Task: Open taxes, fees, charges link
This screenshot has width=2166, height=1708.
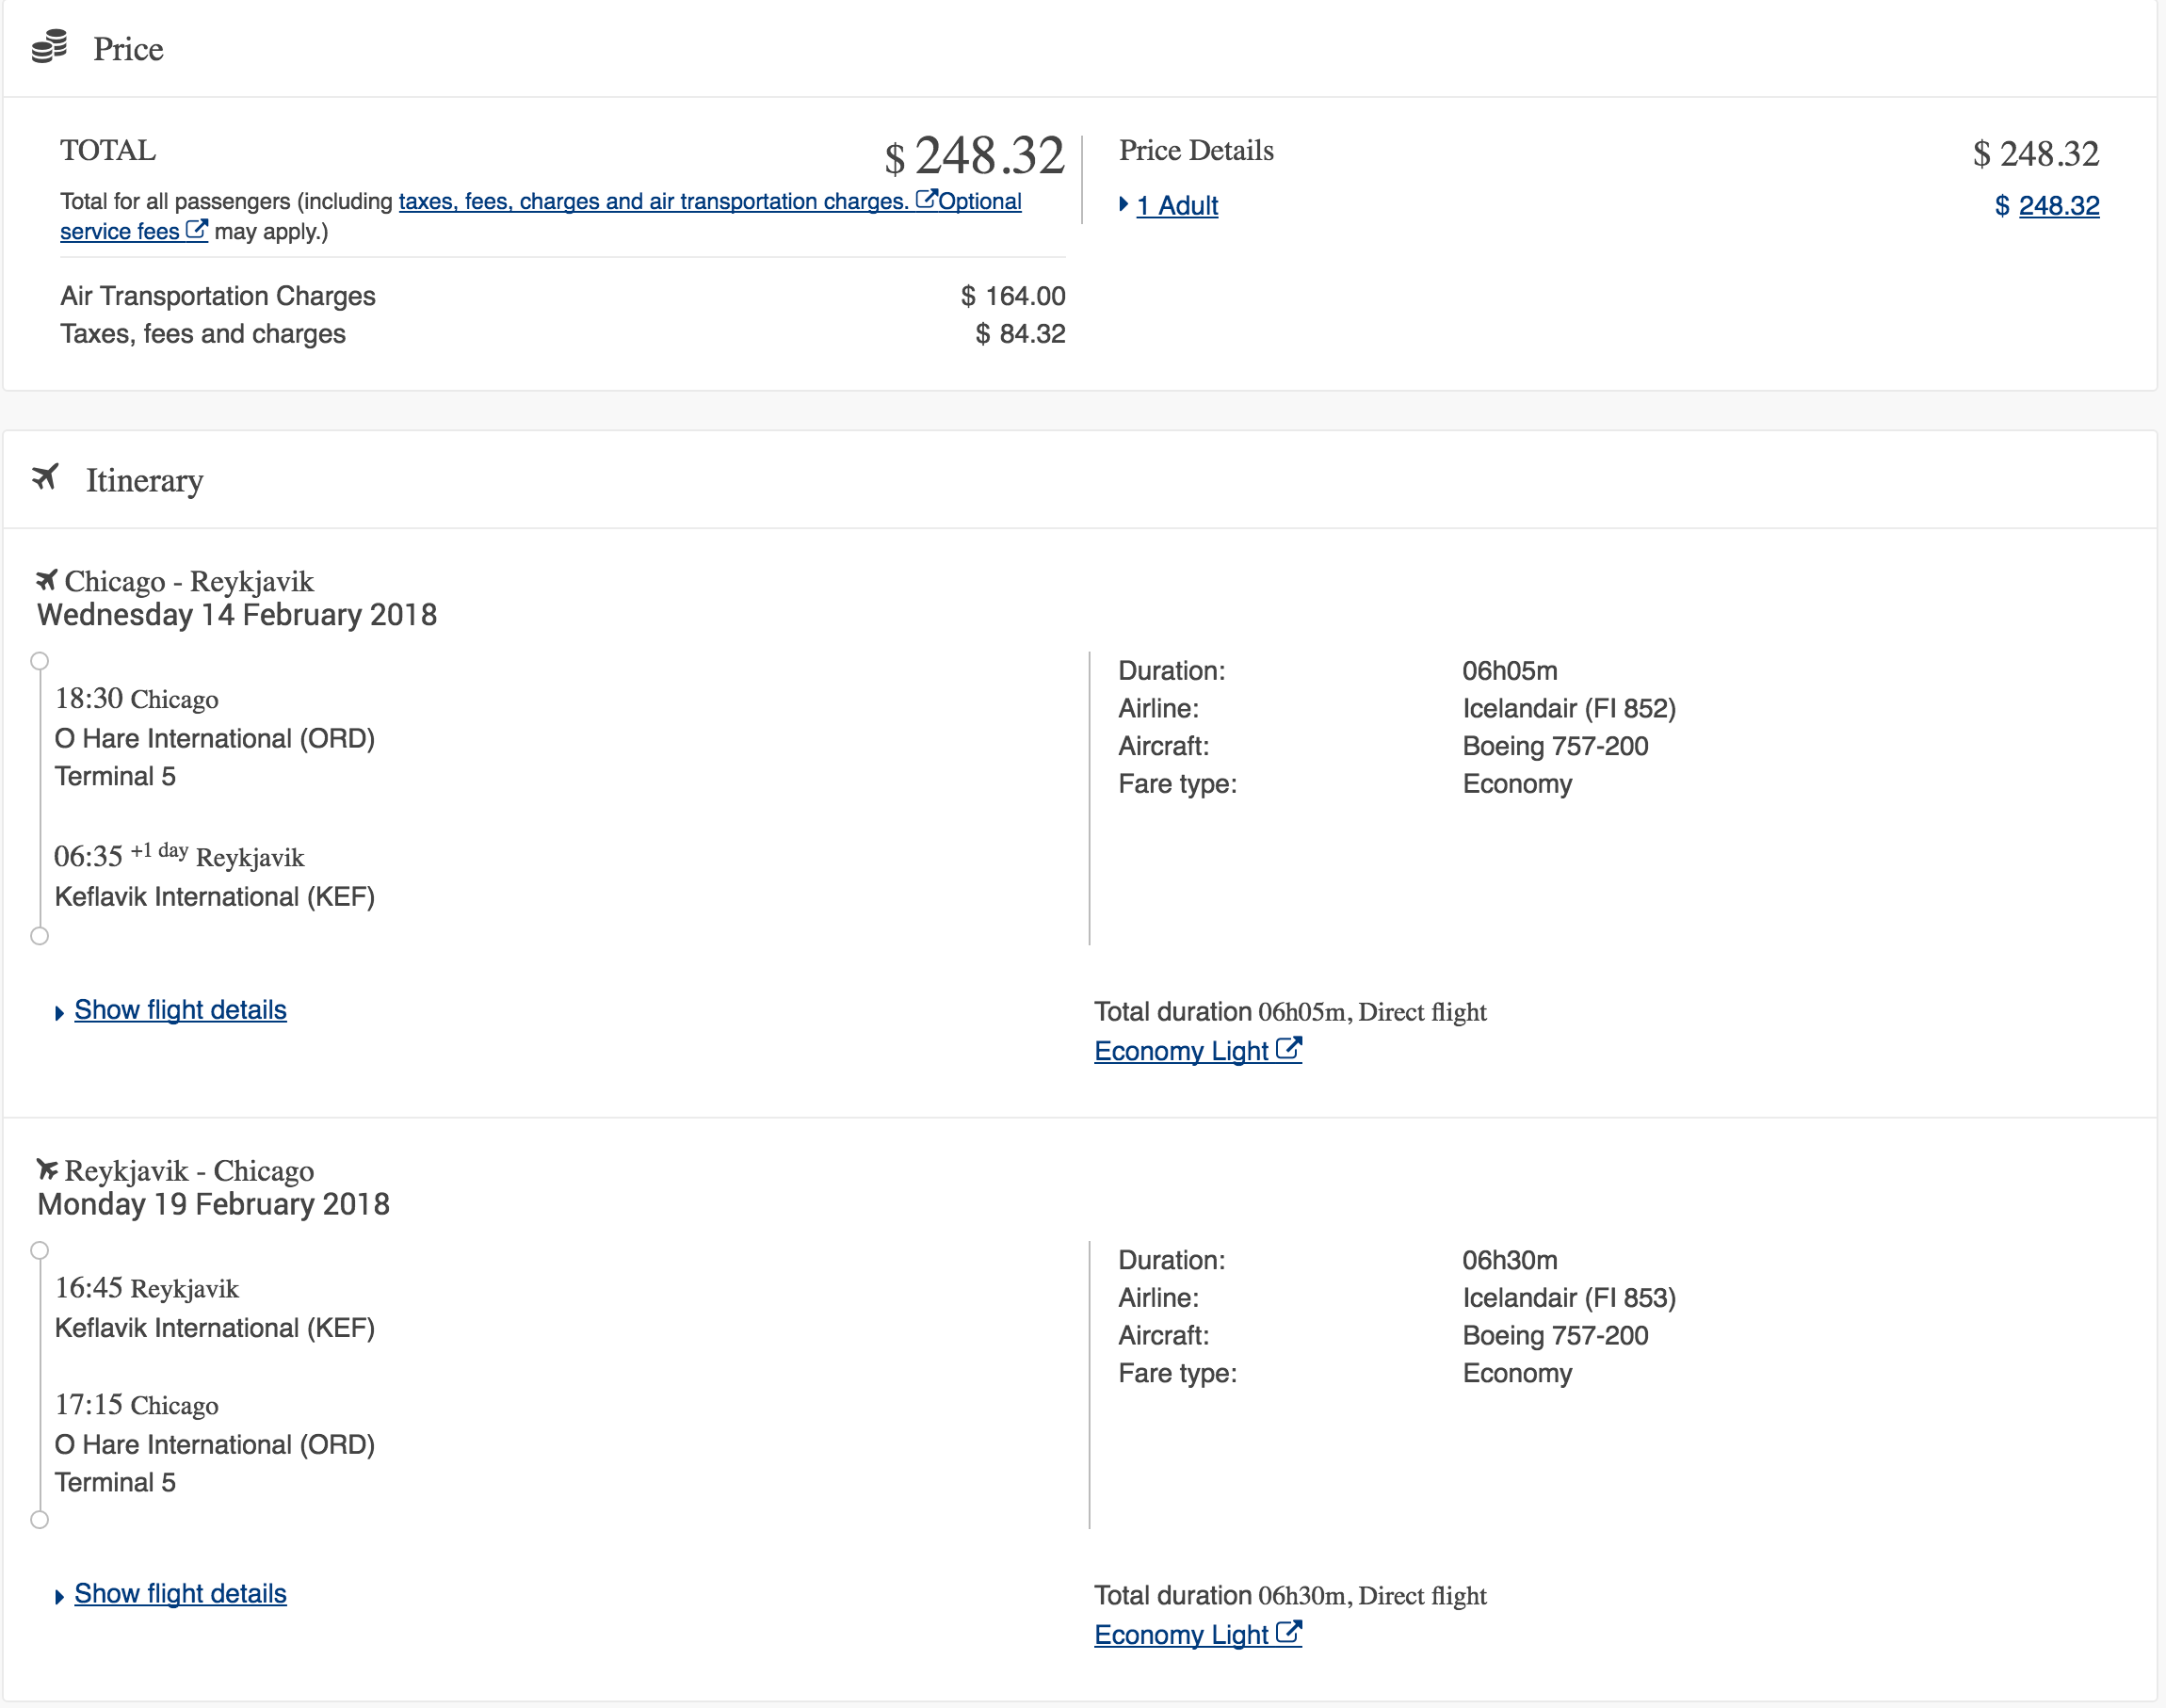Action: tap(653, 201)
